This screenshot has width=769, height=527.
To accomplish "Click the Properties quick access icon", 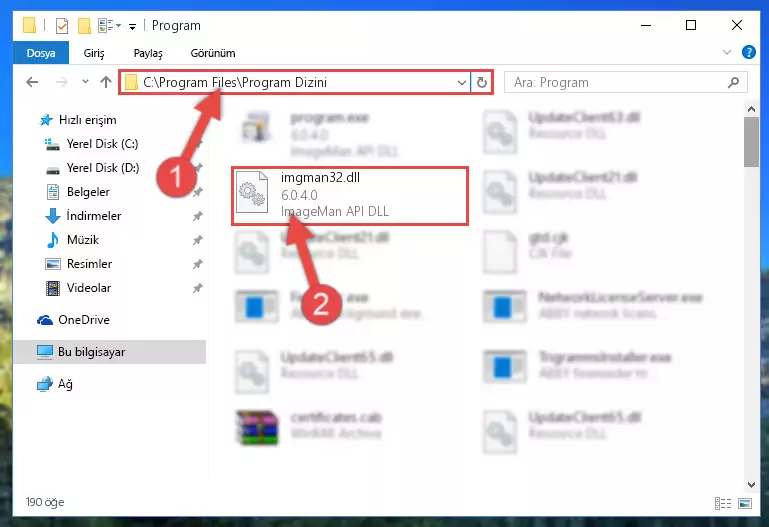I will [62, 25].
